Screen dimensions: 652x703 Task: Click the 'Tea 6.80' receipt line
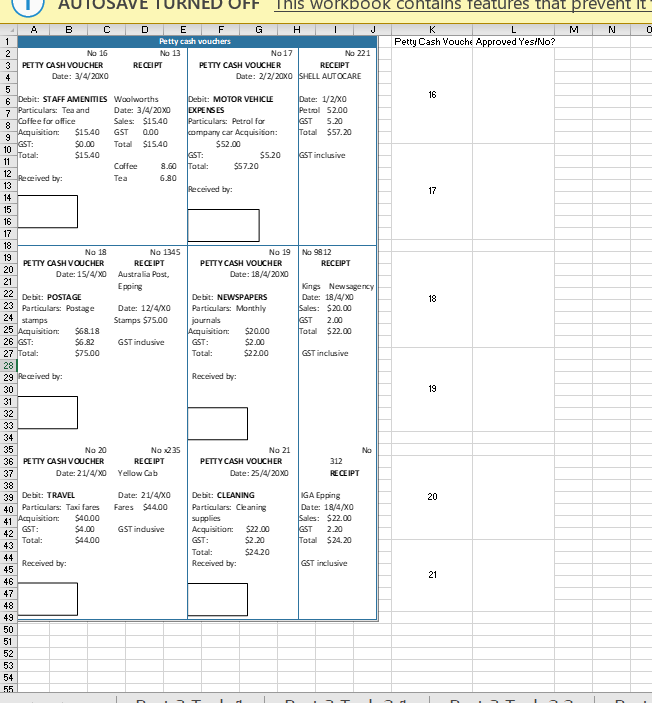145,178
